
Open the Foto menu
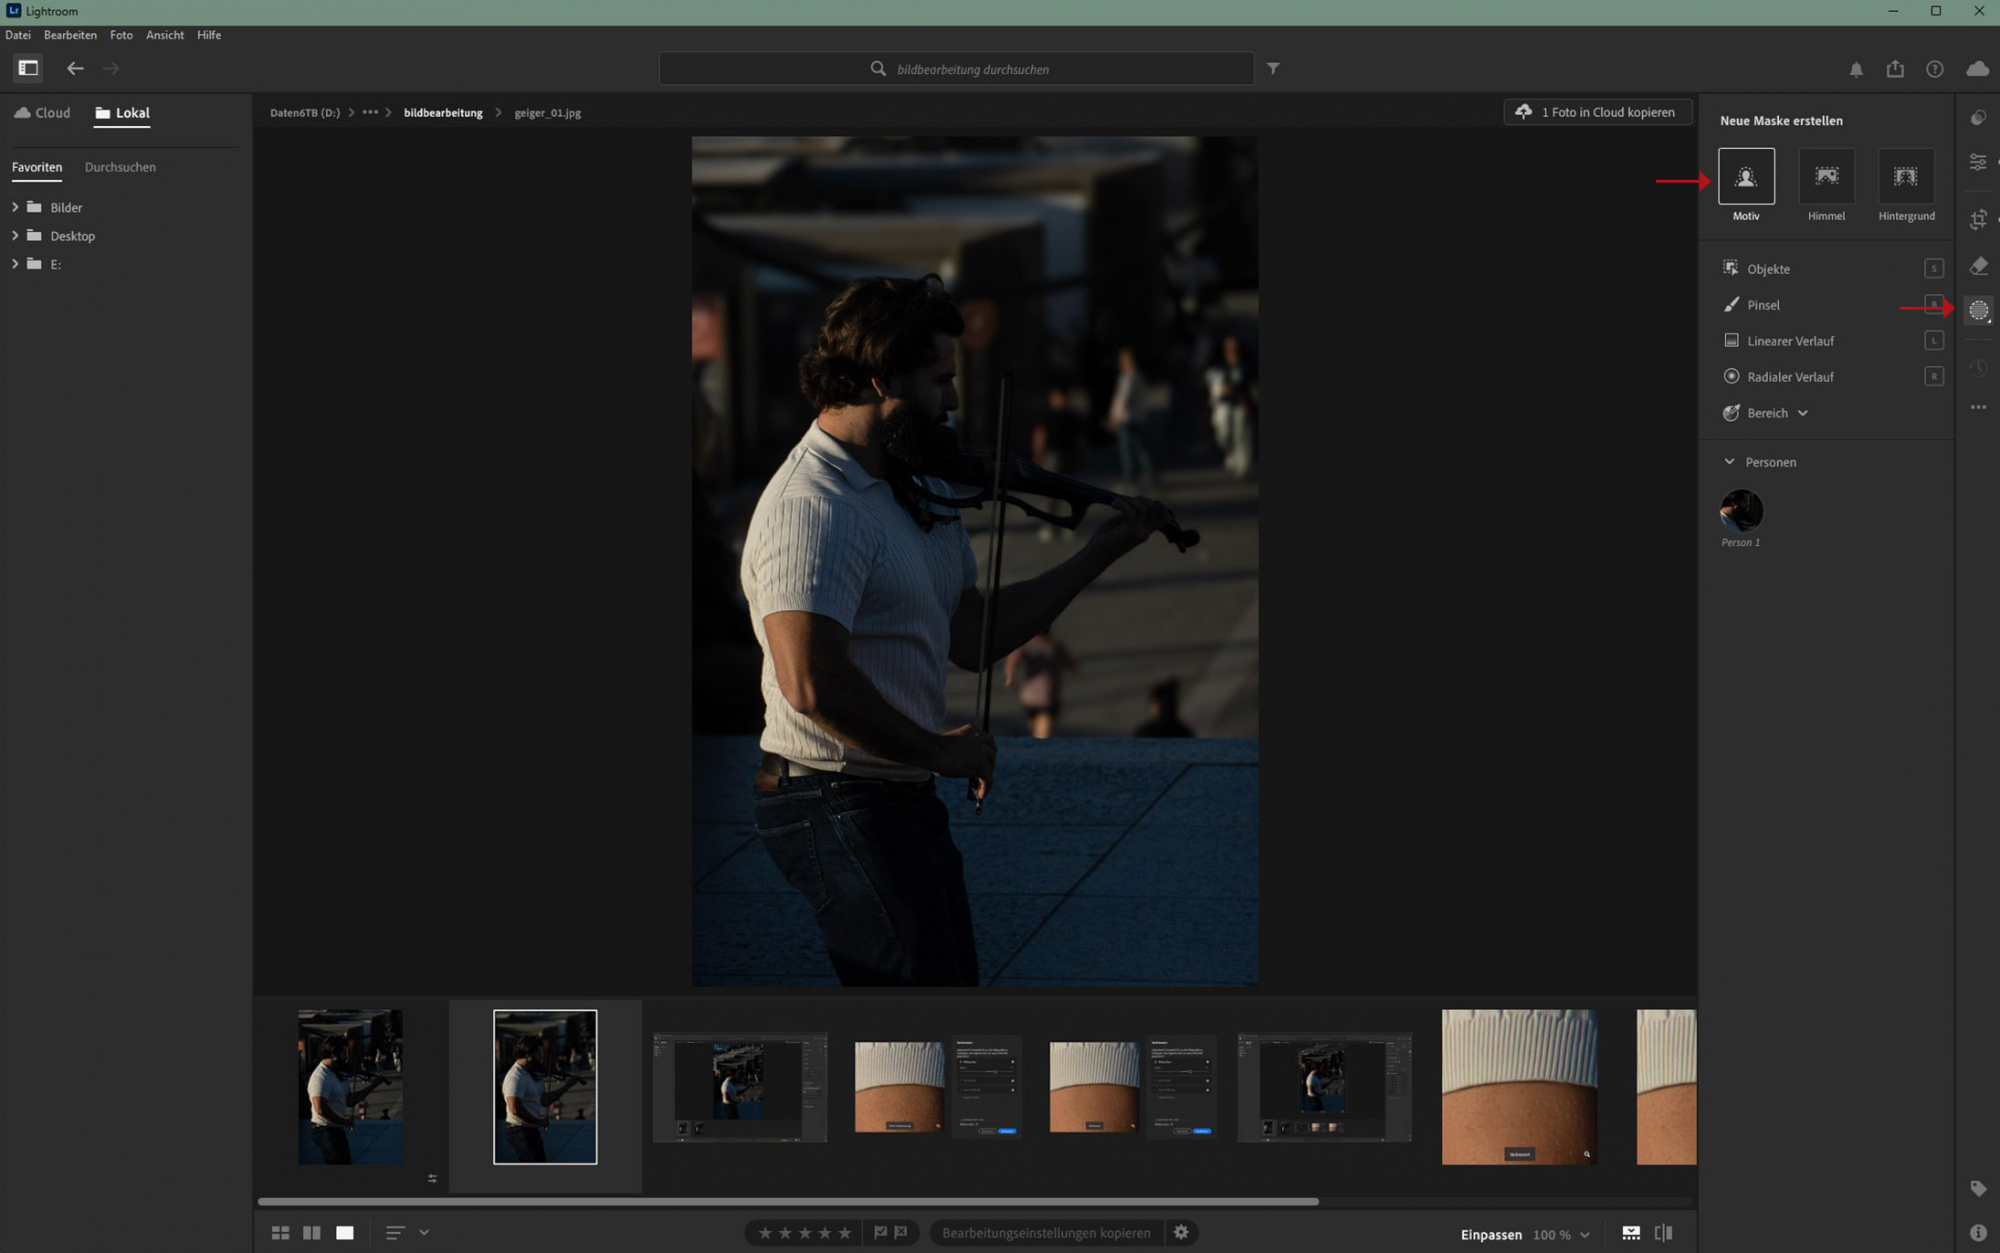coord(121,35)
